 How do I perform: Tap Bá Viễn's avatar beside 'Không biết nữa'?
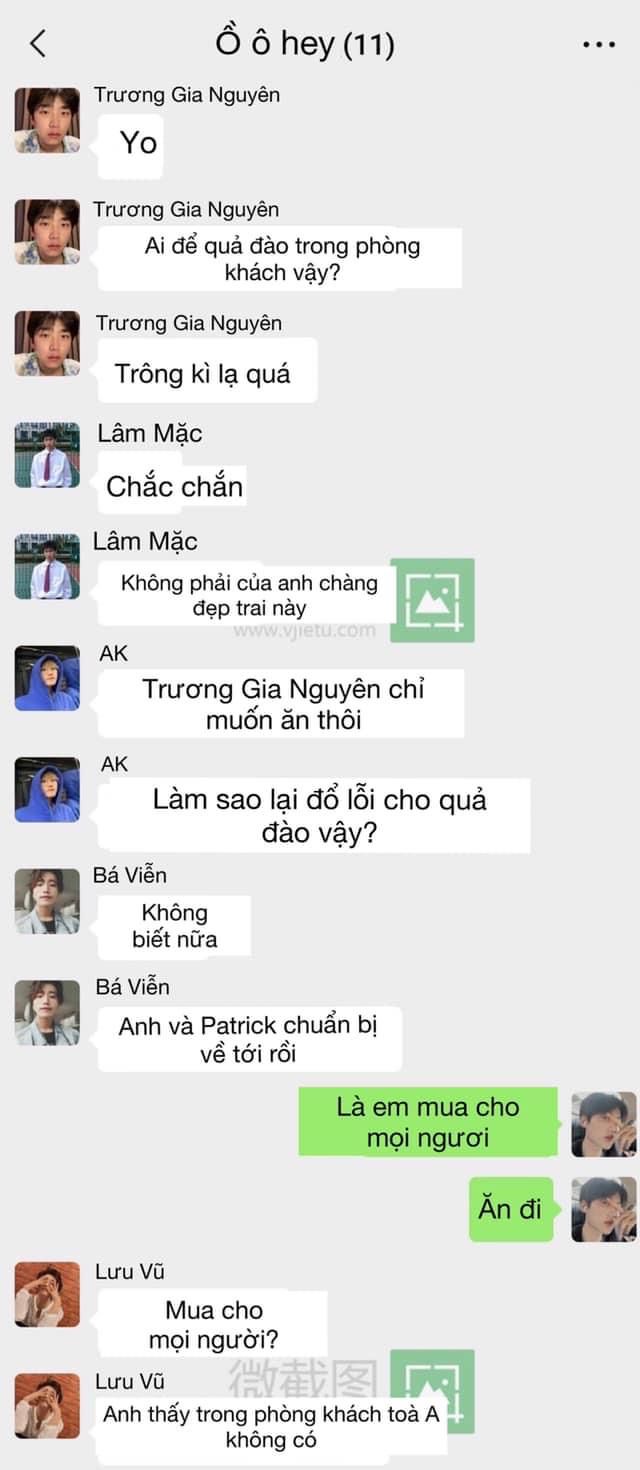point(47,901)
